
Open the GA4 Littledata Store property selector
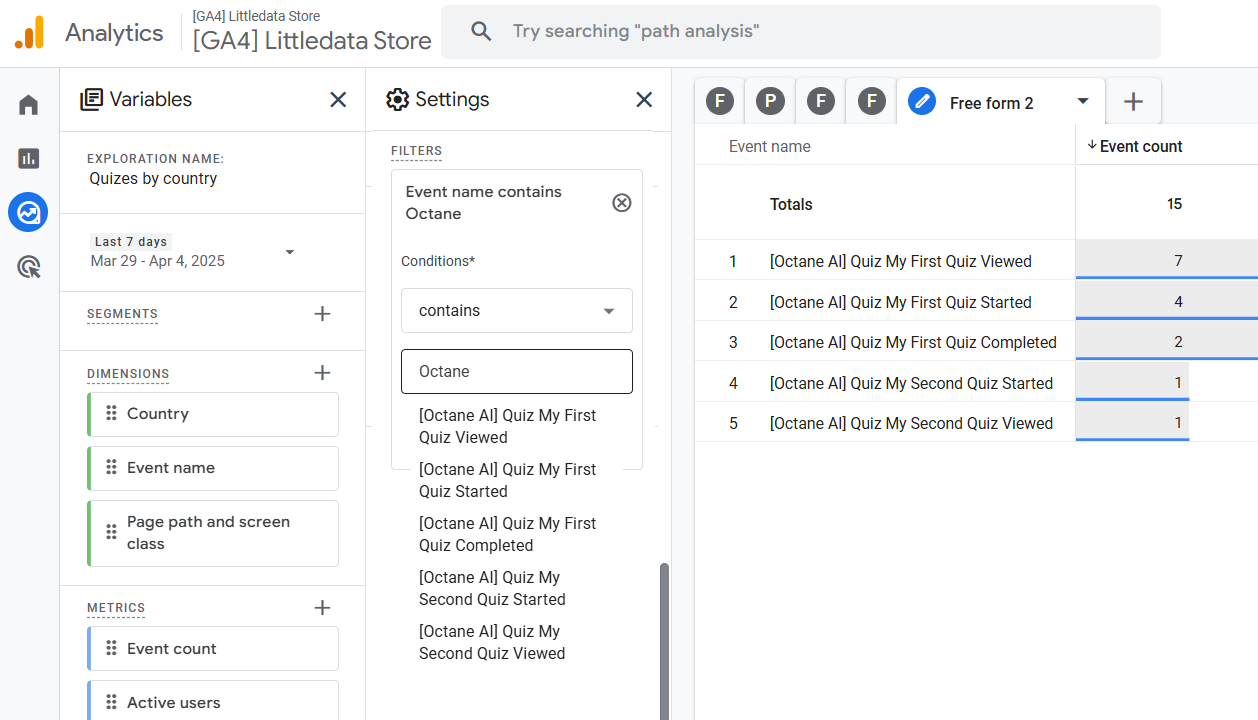pos(312,33)
